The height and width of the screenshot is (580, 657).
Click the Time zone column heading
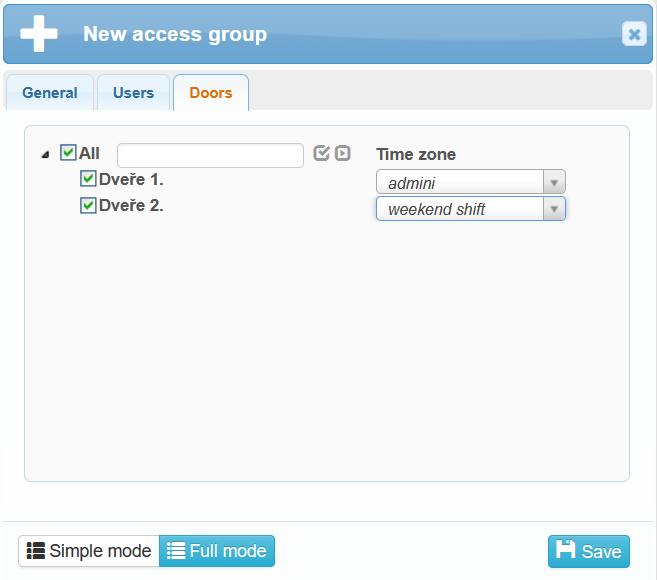pyautogui.click(x=416, y=154)
